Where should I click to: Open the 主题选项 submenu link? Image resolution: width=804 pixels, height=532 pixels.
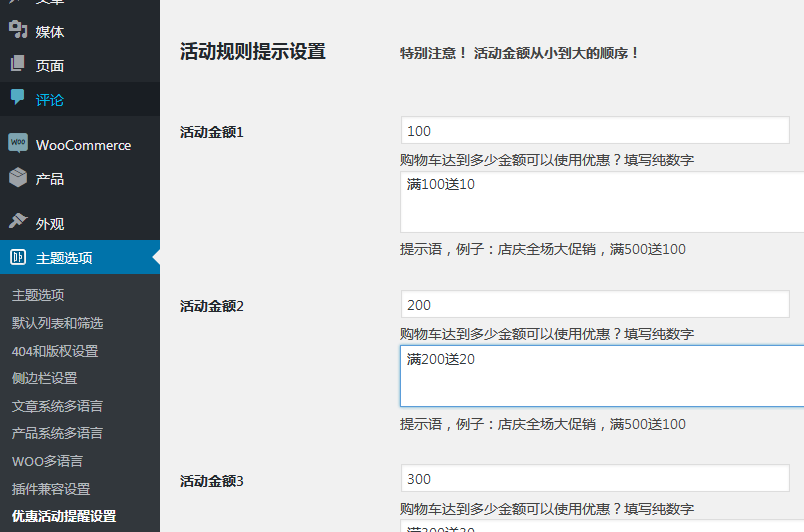click(38, 295)
